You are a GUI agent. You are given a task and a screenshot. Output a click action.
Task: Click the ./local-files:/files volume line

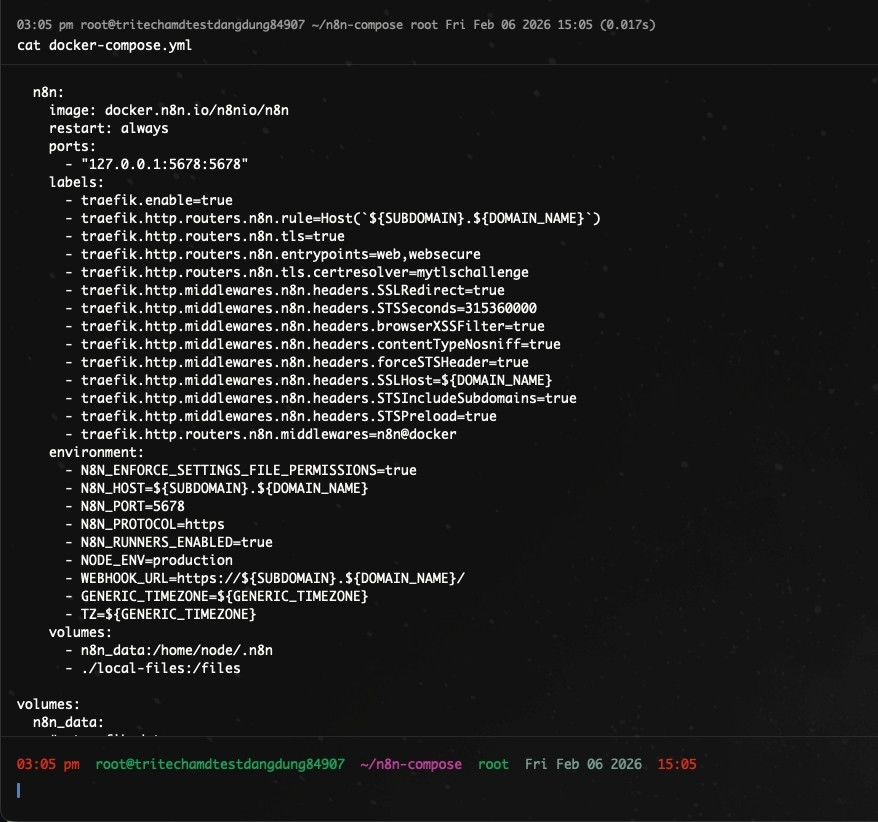[x=160, y=668]
